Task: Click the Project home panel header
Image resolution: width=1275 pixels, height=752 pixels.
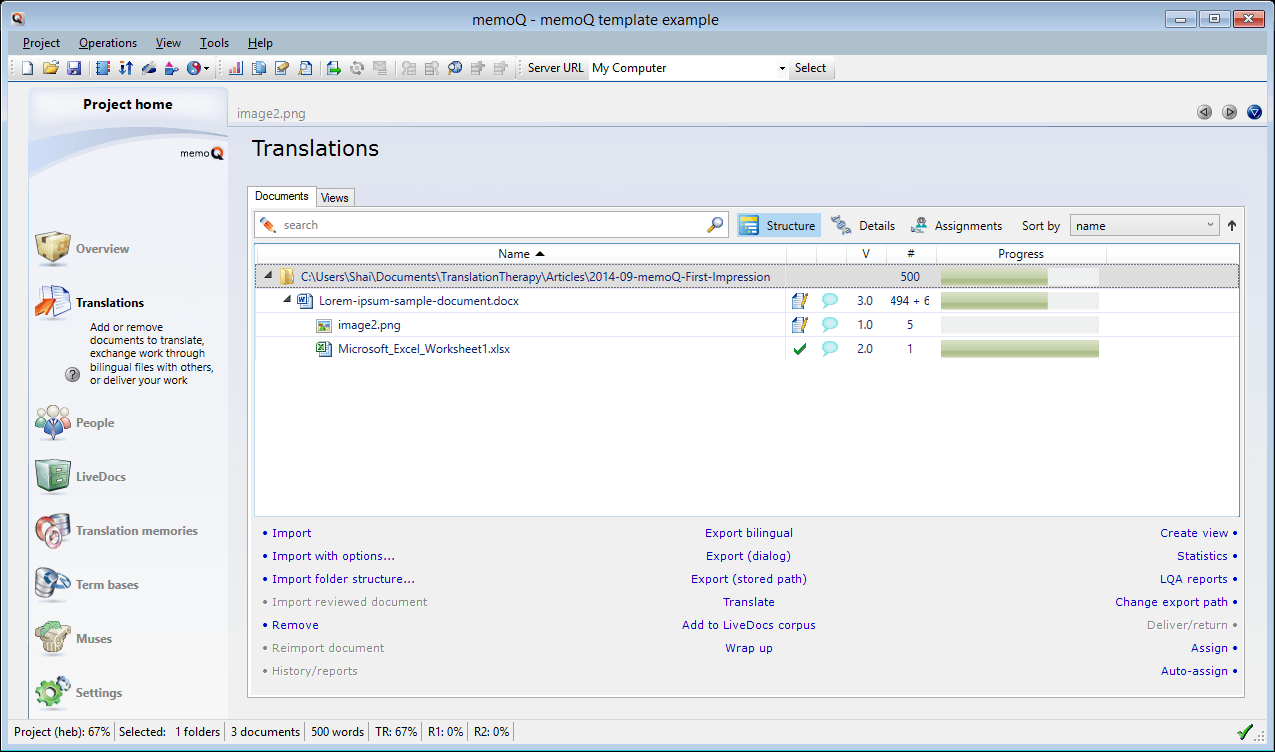Action: tap(128, 105)
